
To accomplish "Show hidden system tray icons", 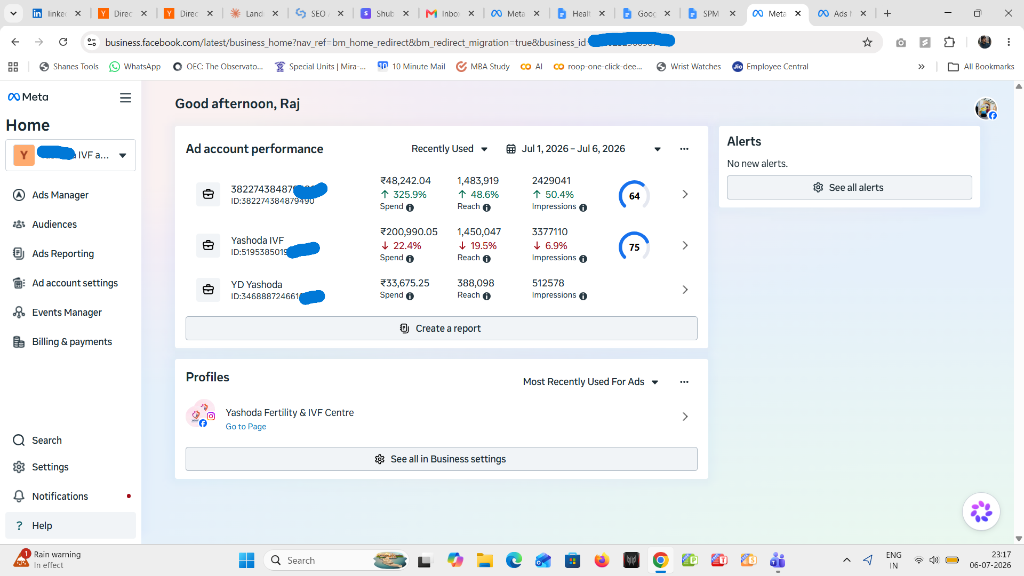I will [x=846, y=560].
